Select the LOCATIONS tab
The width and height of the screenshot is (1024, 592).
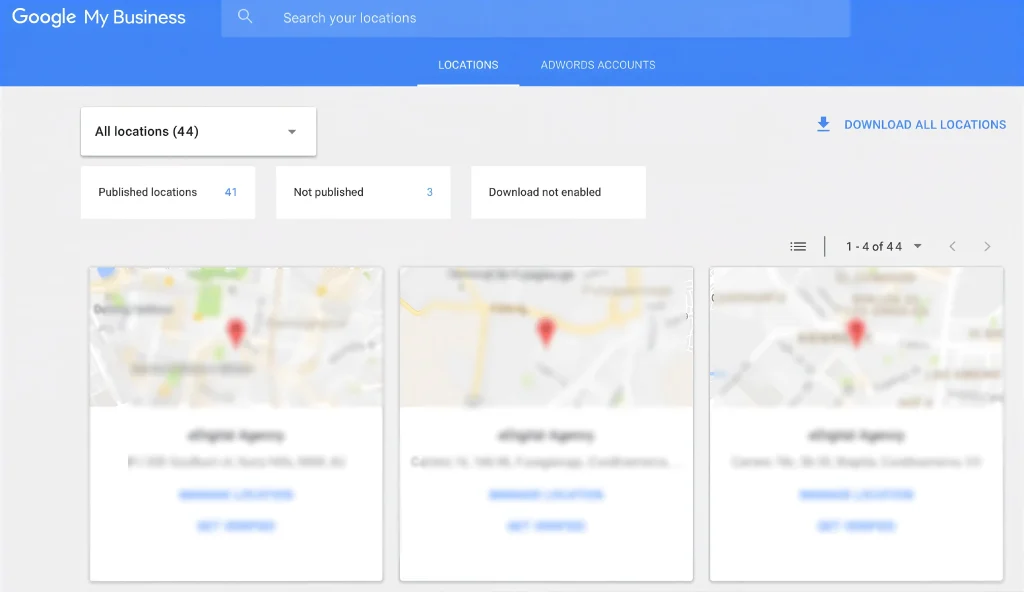(467, 64)
